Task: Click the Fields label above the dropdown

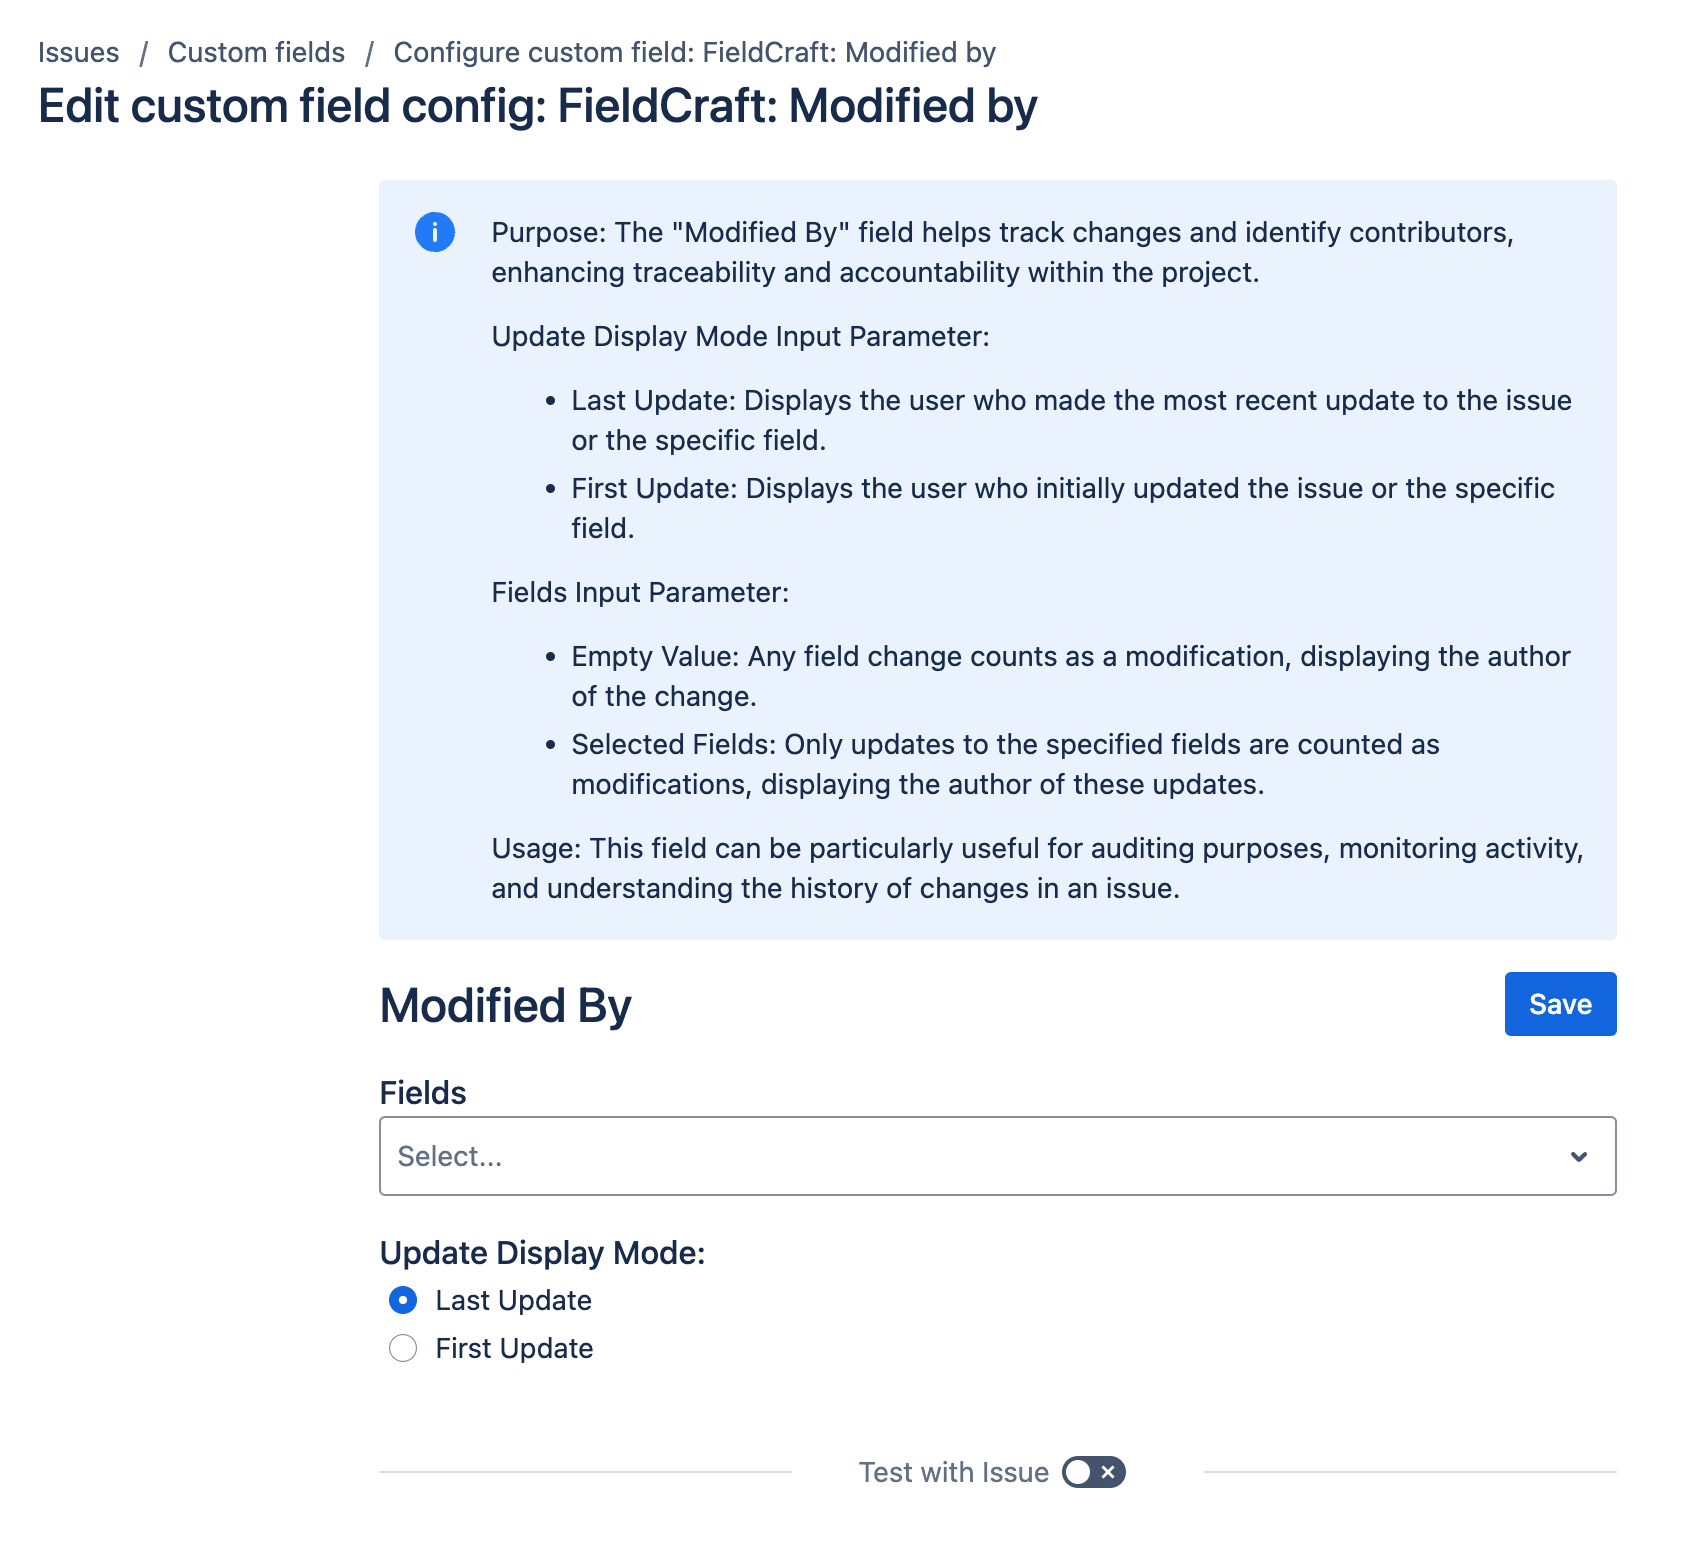Action: tap(423, 1092)
